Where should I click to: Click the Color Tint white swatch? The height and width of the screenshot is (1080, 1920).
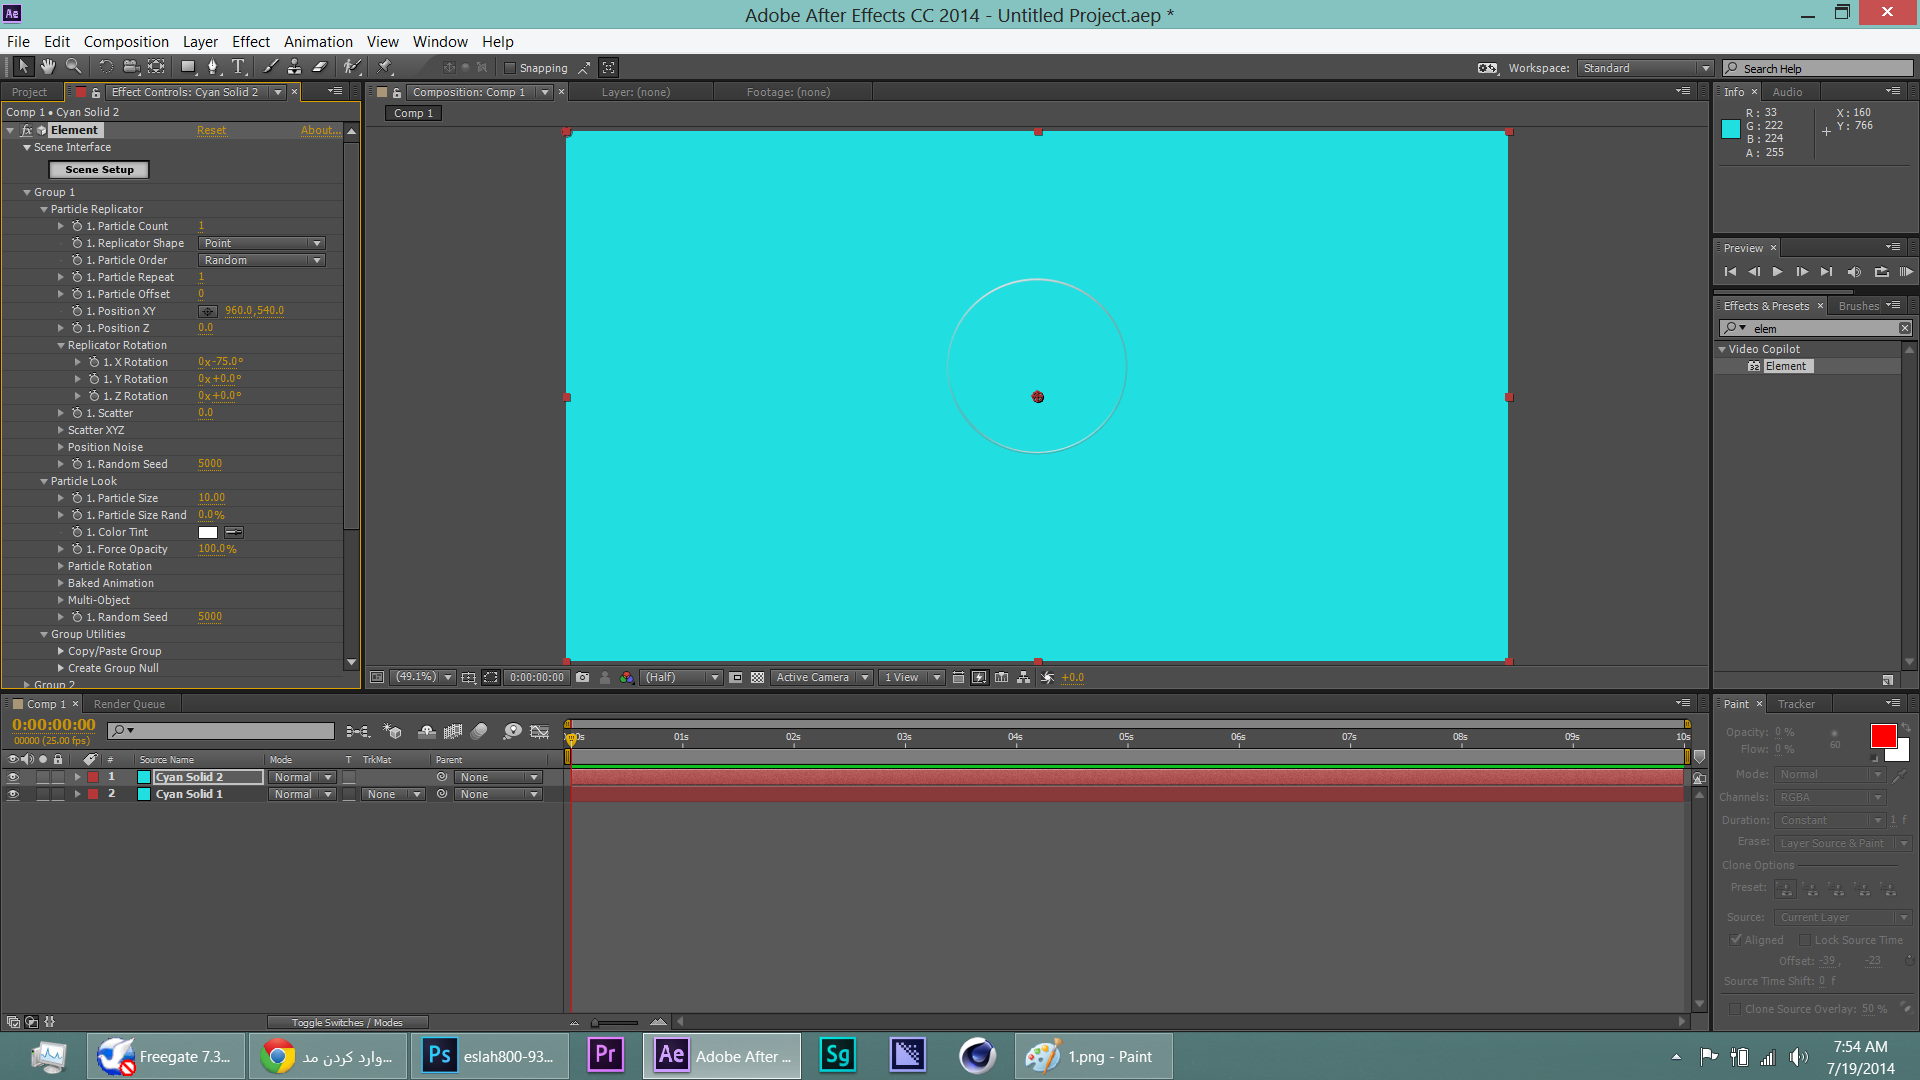click(x=207, y=531)
